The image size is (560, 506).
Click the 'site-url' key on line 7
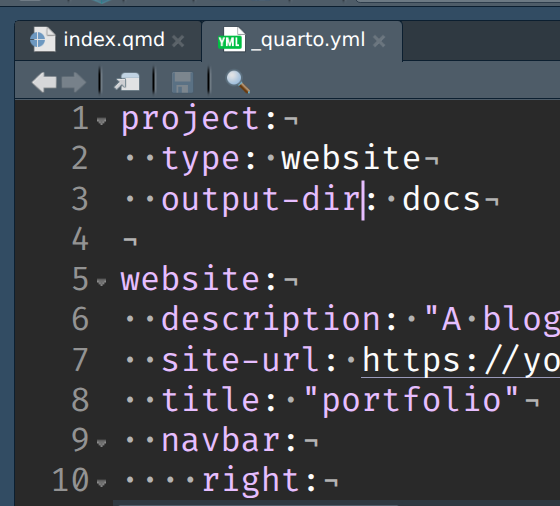(240, 360)
